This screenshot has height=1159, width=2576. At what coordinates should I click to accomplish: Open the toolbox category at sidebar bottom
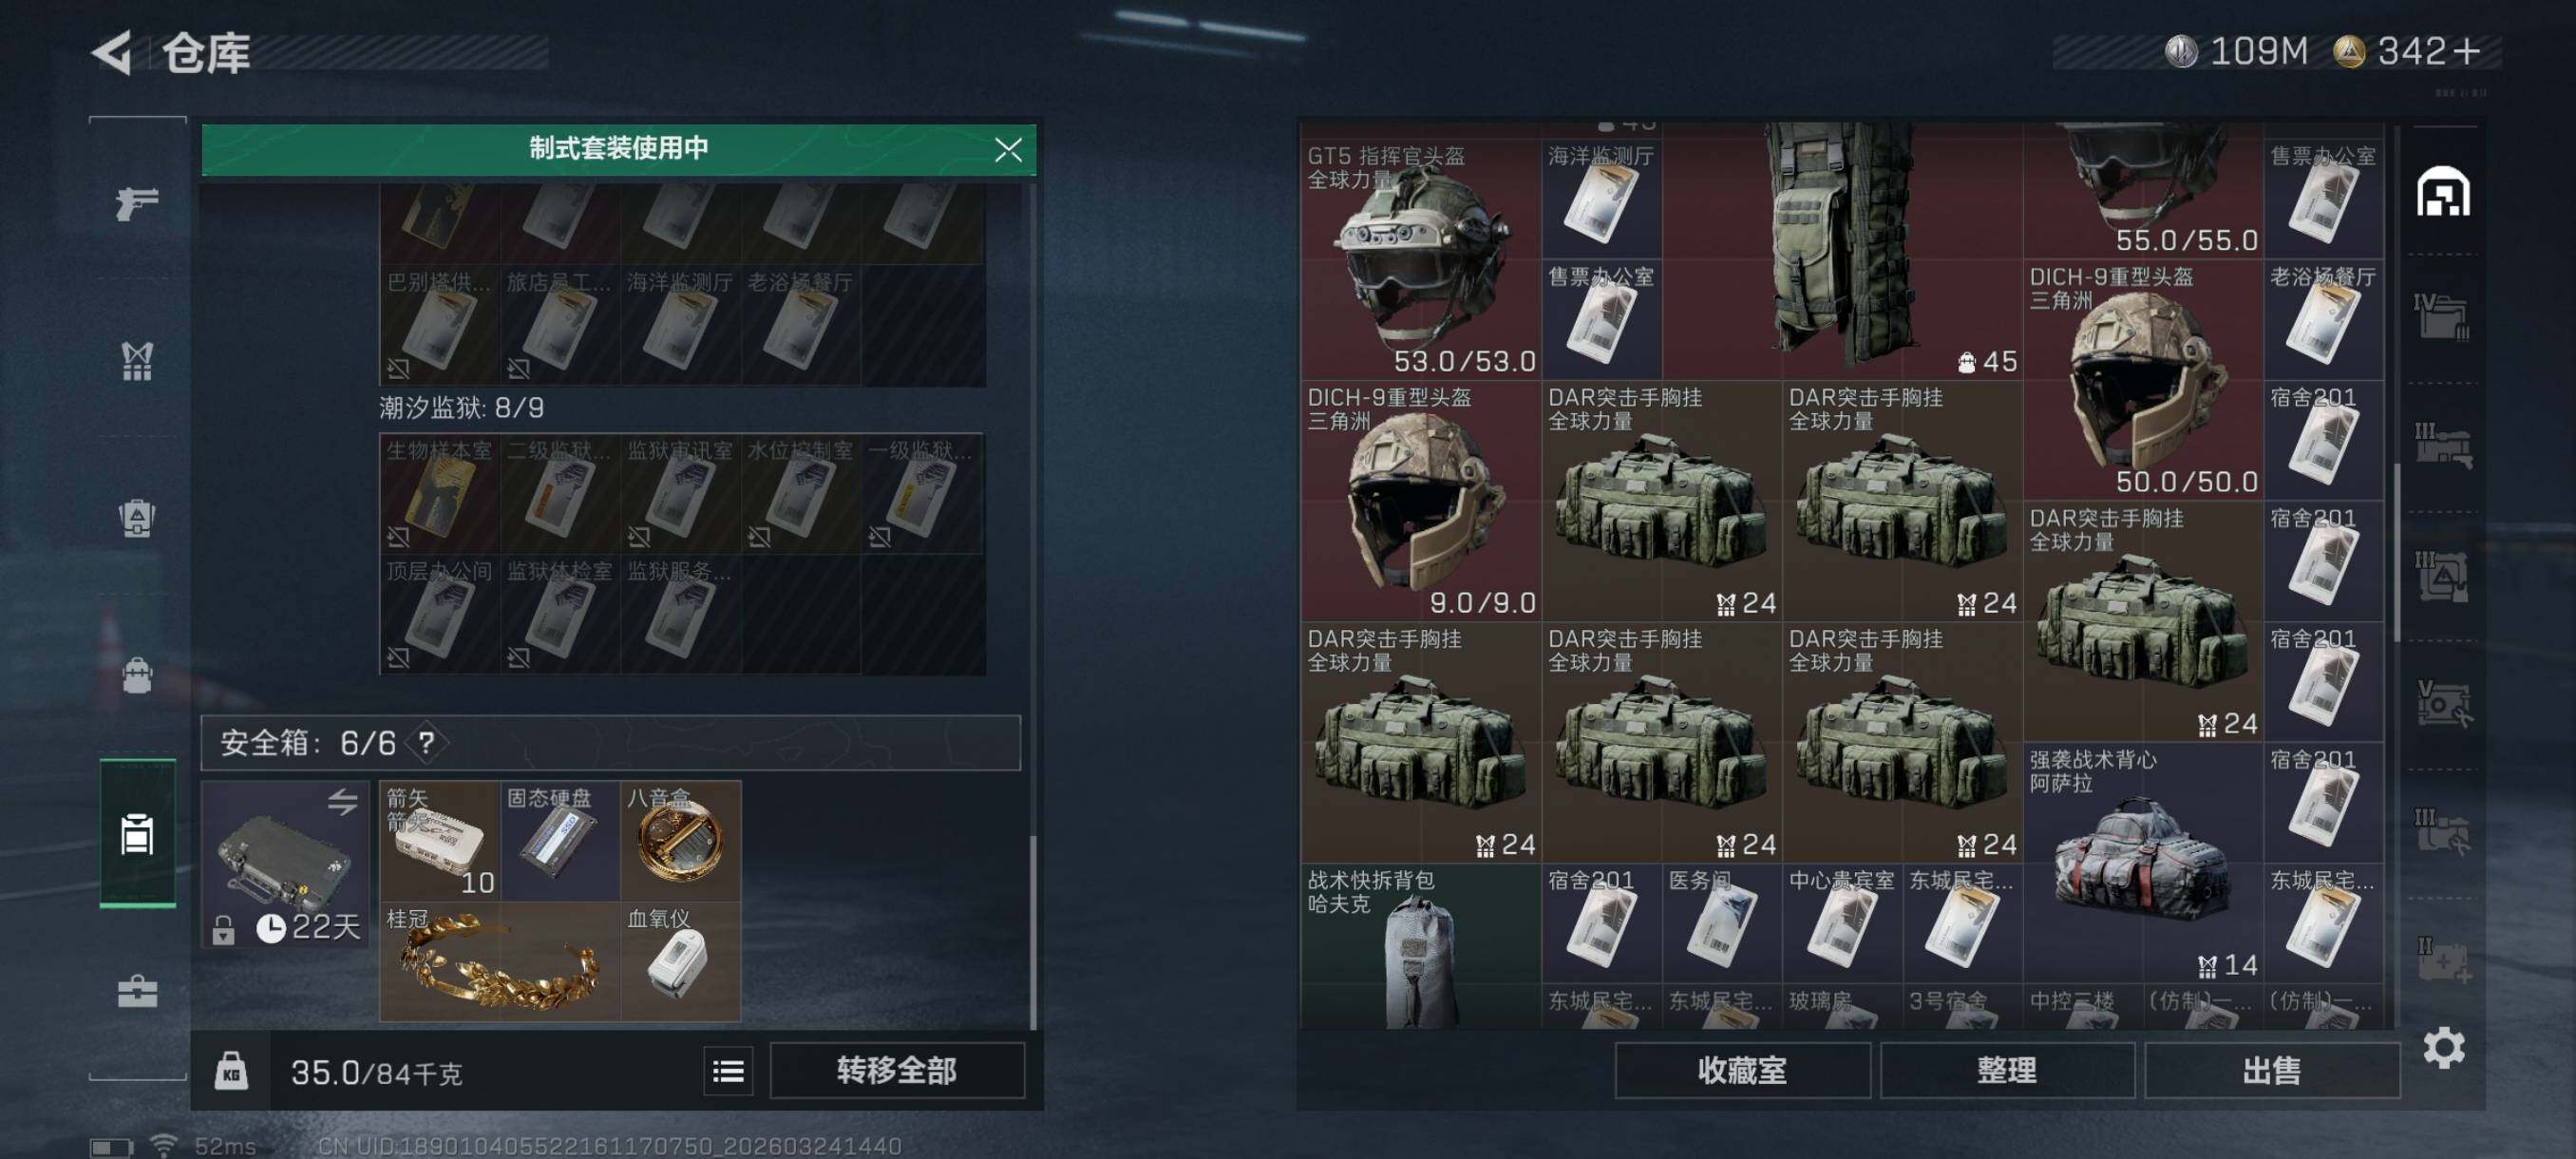137,991
